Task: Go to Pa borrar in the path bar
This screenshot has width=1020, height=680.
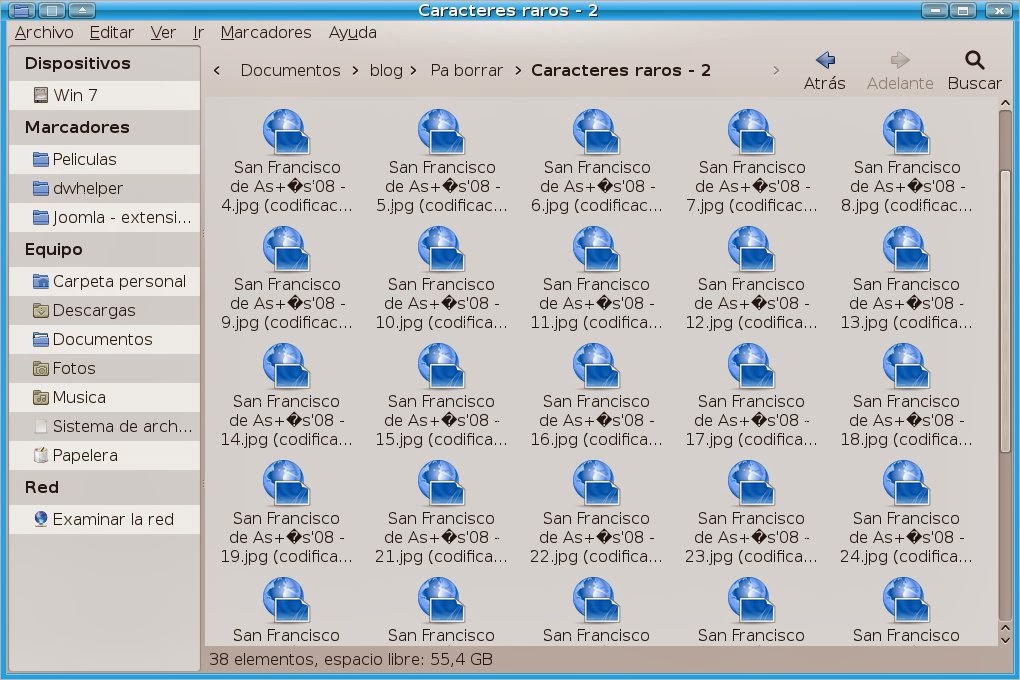Action: point(466,70)
